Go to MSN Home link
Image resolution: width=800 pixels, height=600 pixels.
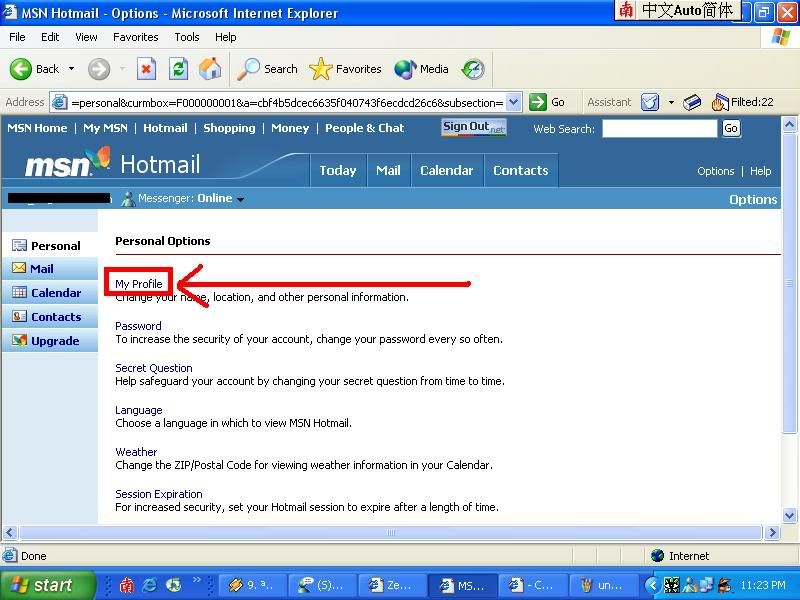(x=37, y=128)
